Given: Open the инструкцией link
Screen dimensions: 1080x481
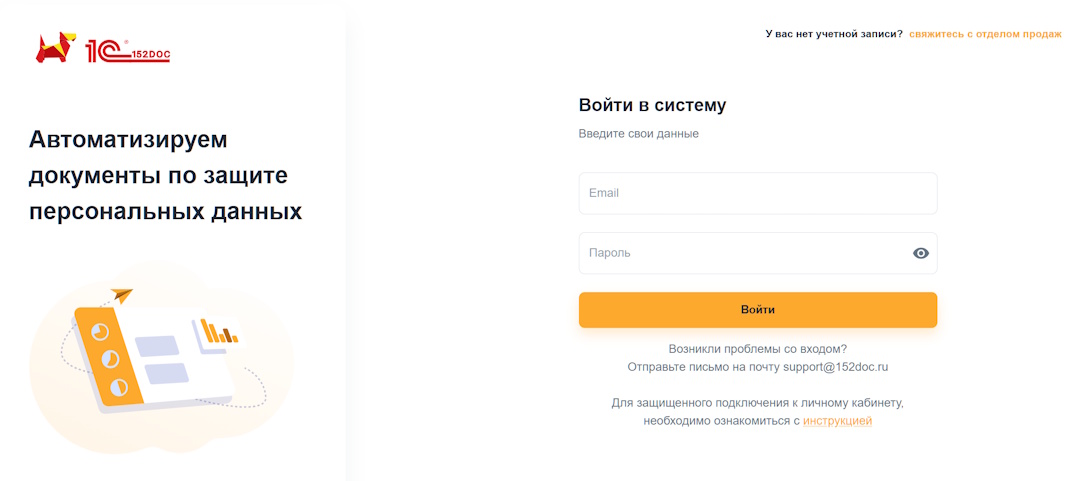Looking at the screenshot, I should pyautogui.click(x=837, y=421).
